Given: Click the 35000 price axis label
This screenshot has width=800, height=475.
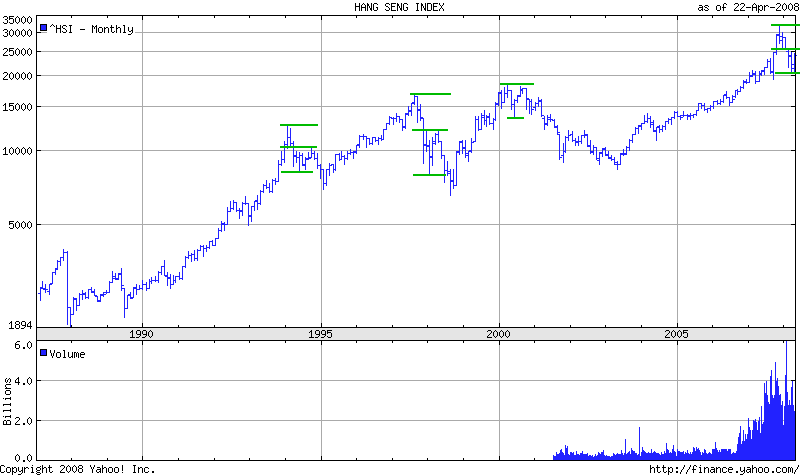Looking at the screenshot, I should (18, 20).
